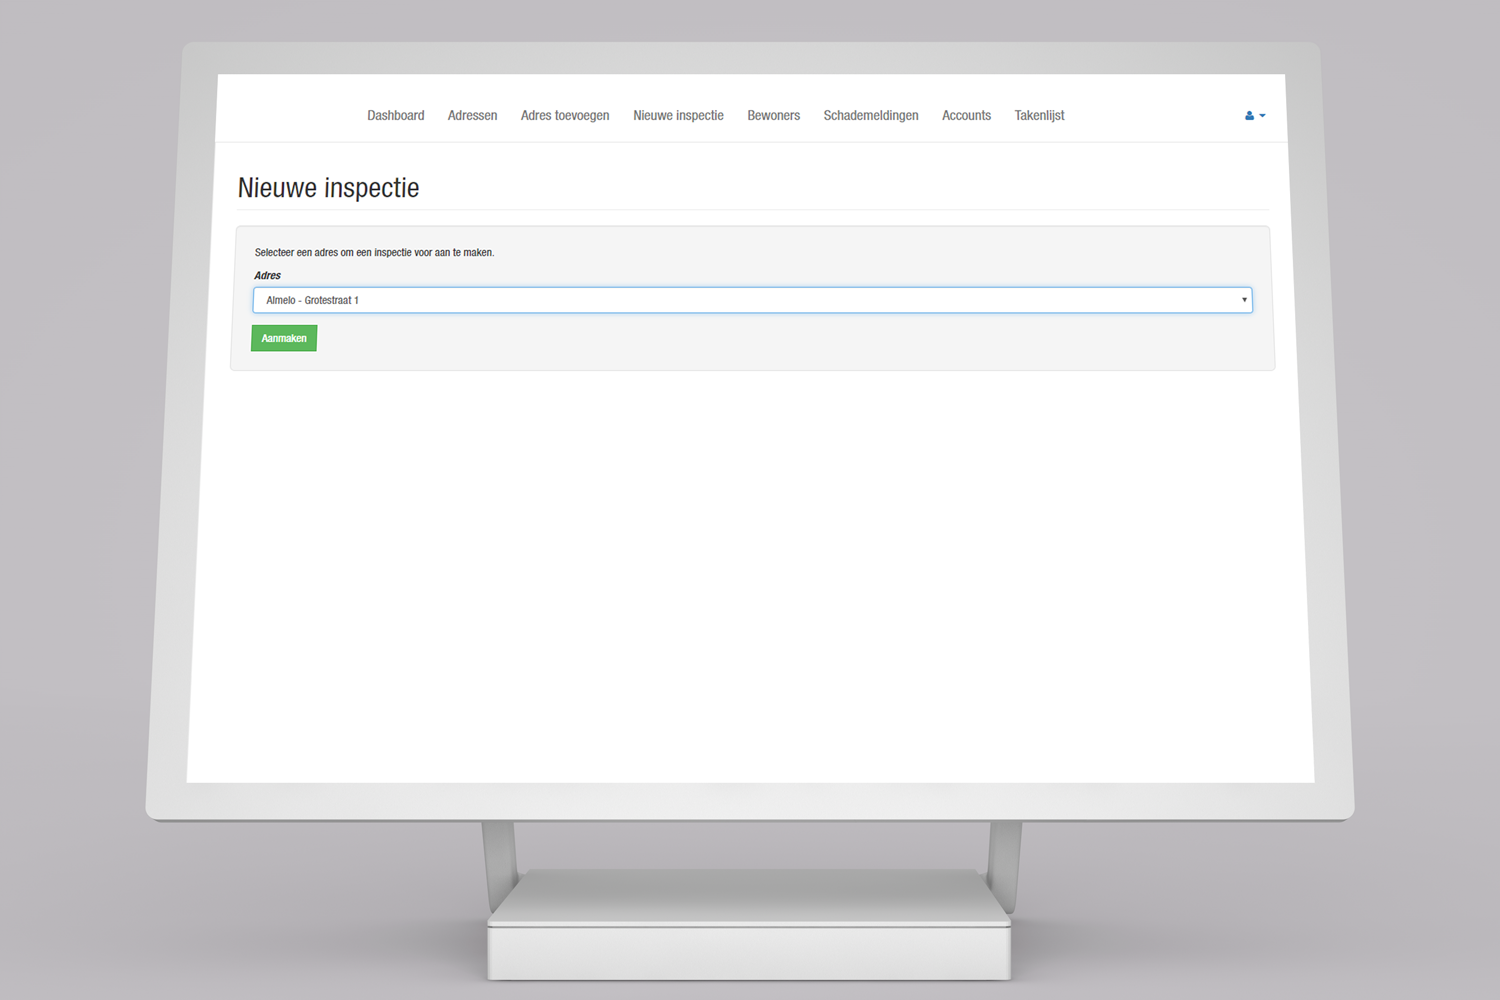Click the instruction text Selecteer een adres
Image resolution: width=1500 pixels, height=1000 pixels.
point(374,253)
